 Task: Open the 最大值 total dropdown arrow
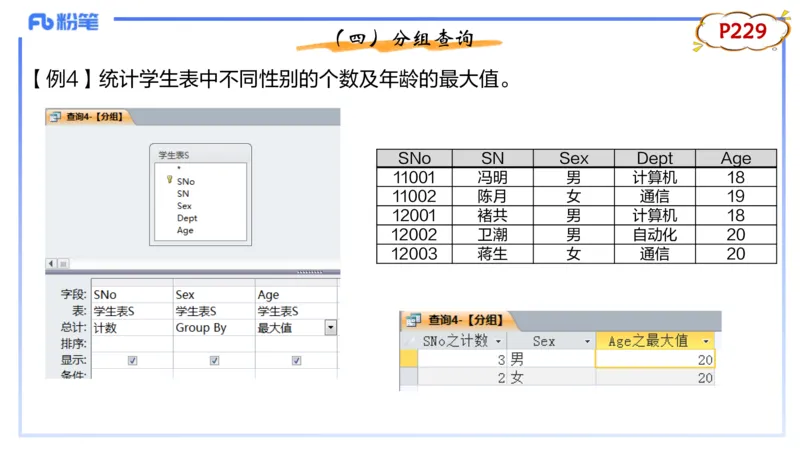[331, 328]
